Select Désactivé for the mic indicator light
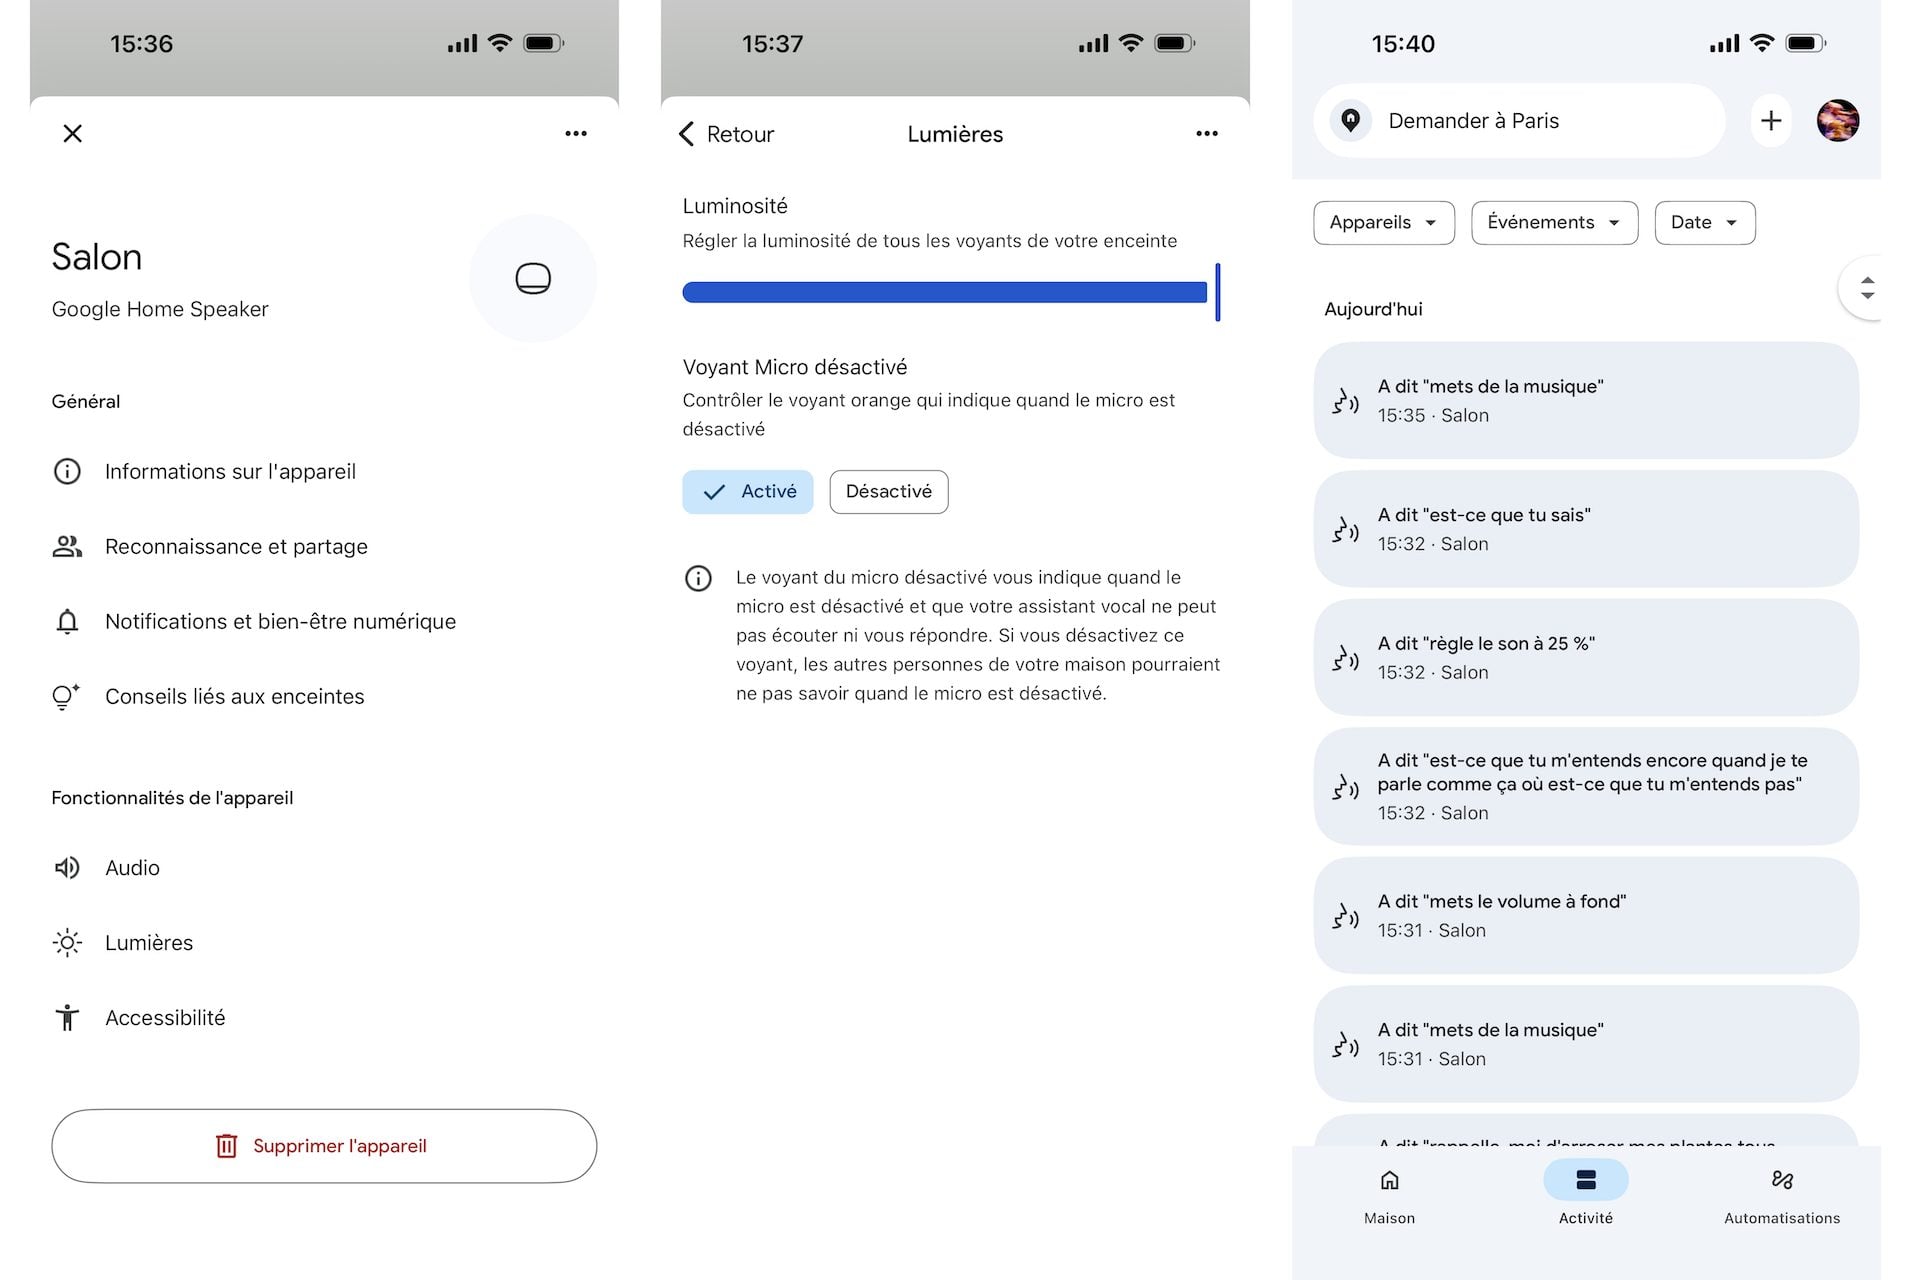Screen dimensions: 1920x1280 coord(889,492)
